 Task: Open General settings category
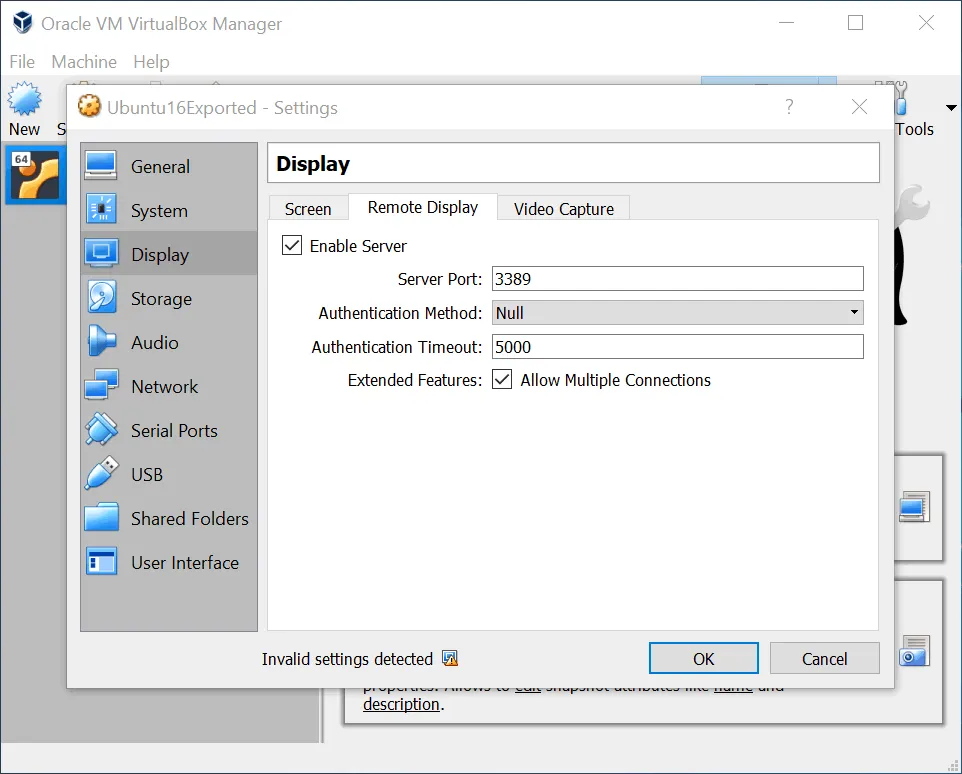pos(169,166)
